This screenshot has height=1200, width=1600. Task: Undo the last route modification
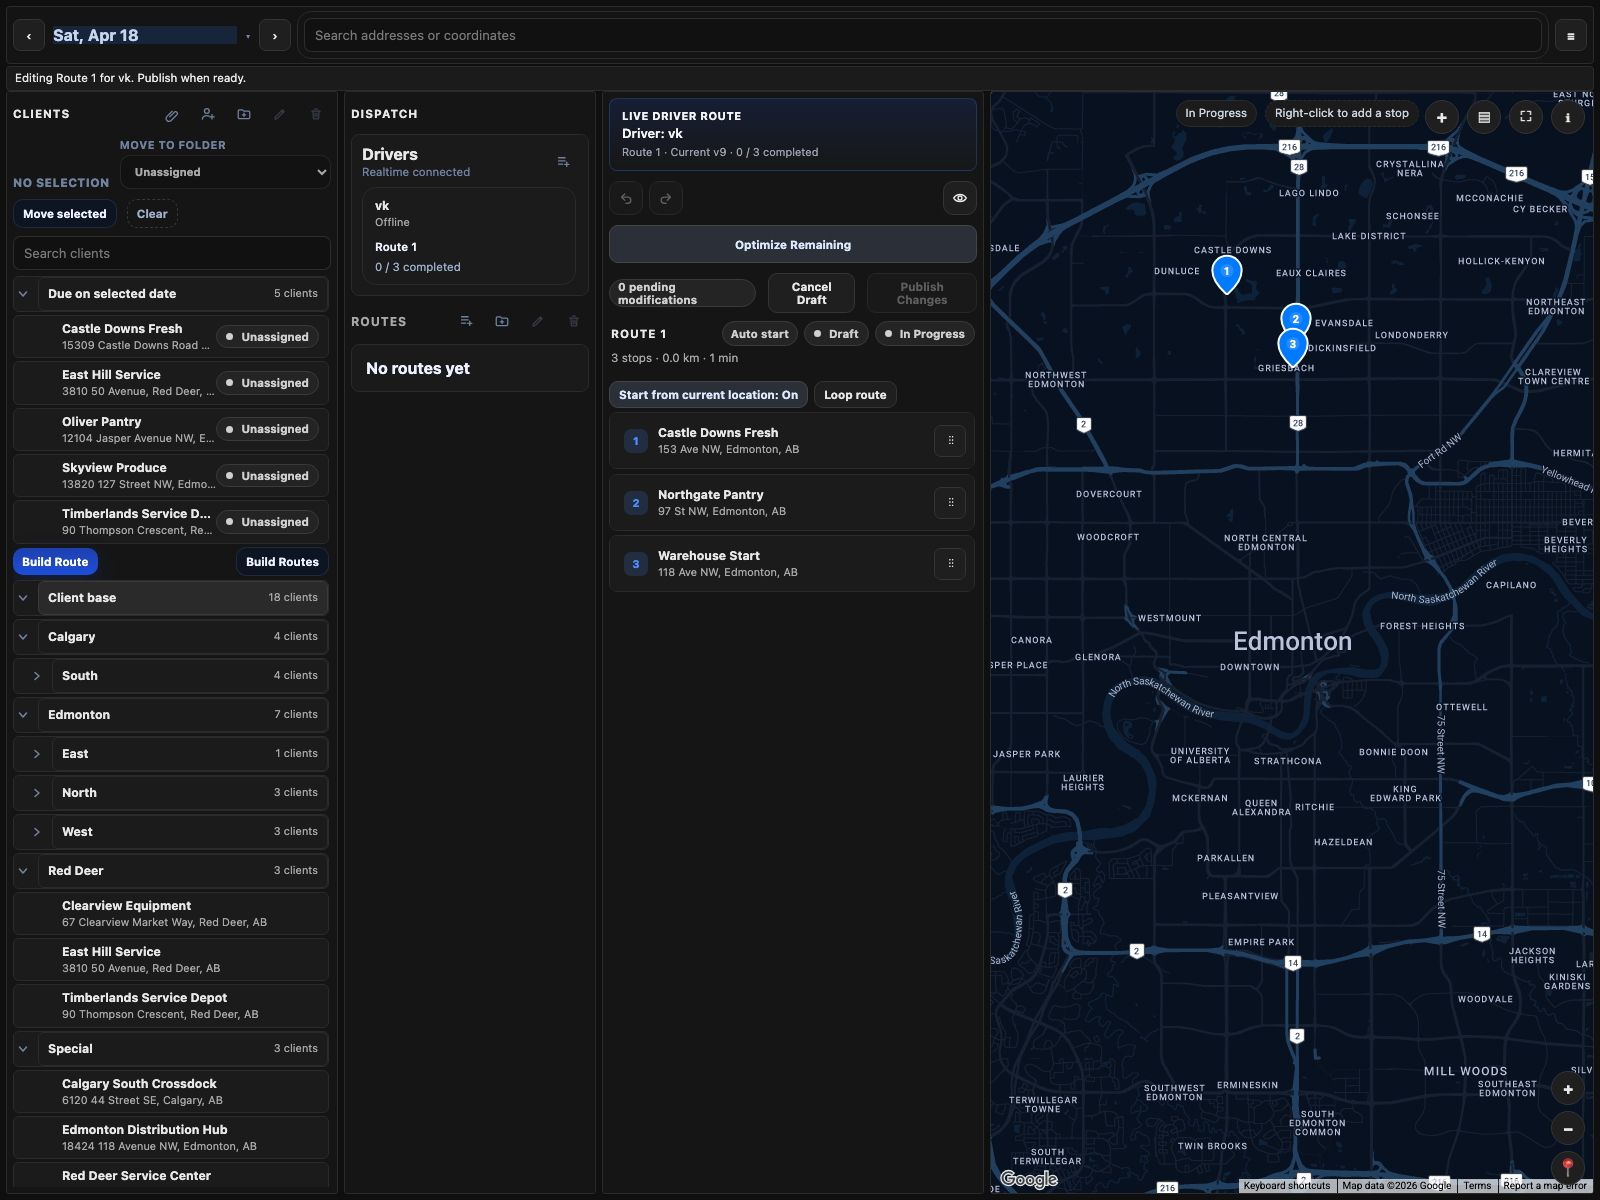coord(626,198)
